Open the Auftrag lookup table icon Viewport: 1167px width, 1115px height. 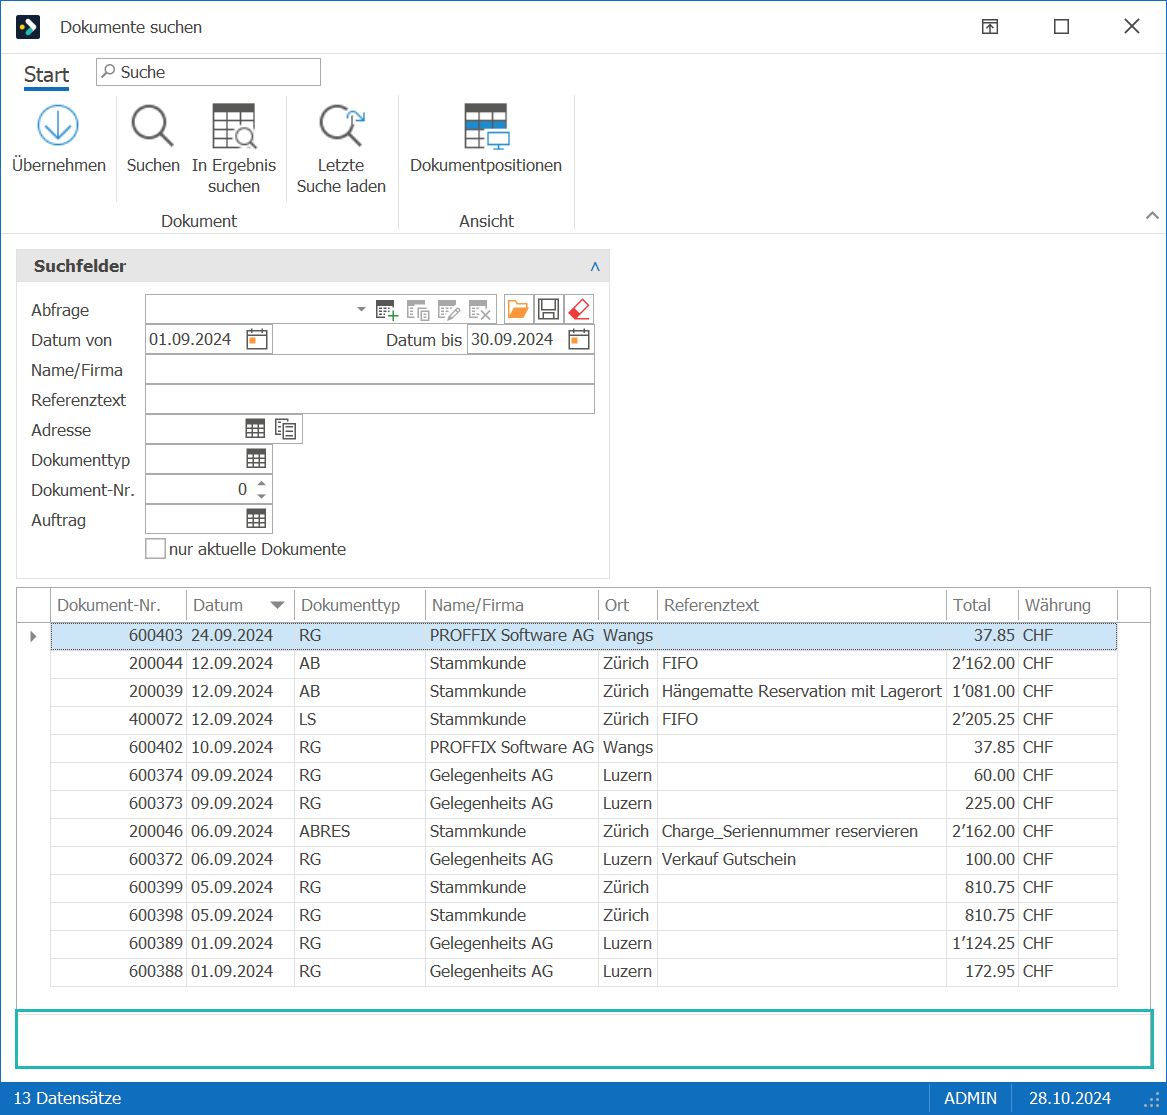point(256,519)
